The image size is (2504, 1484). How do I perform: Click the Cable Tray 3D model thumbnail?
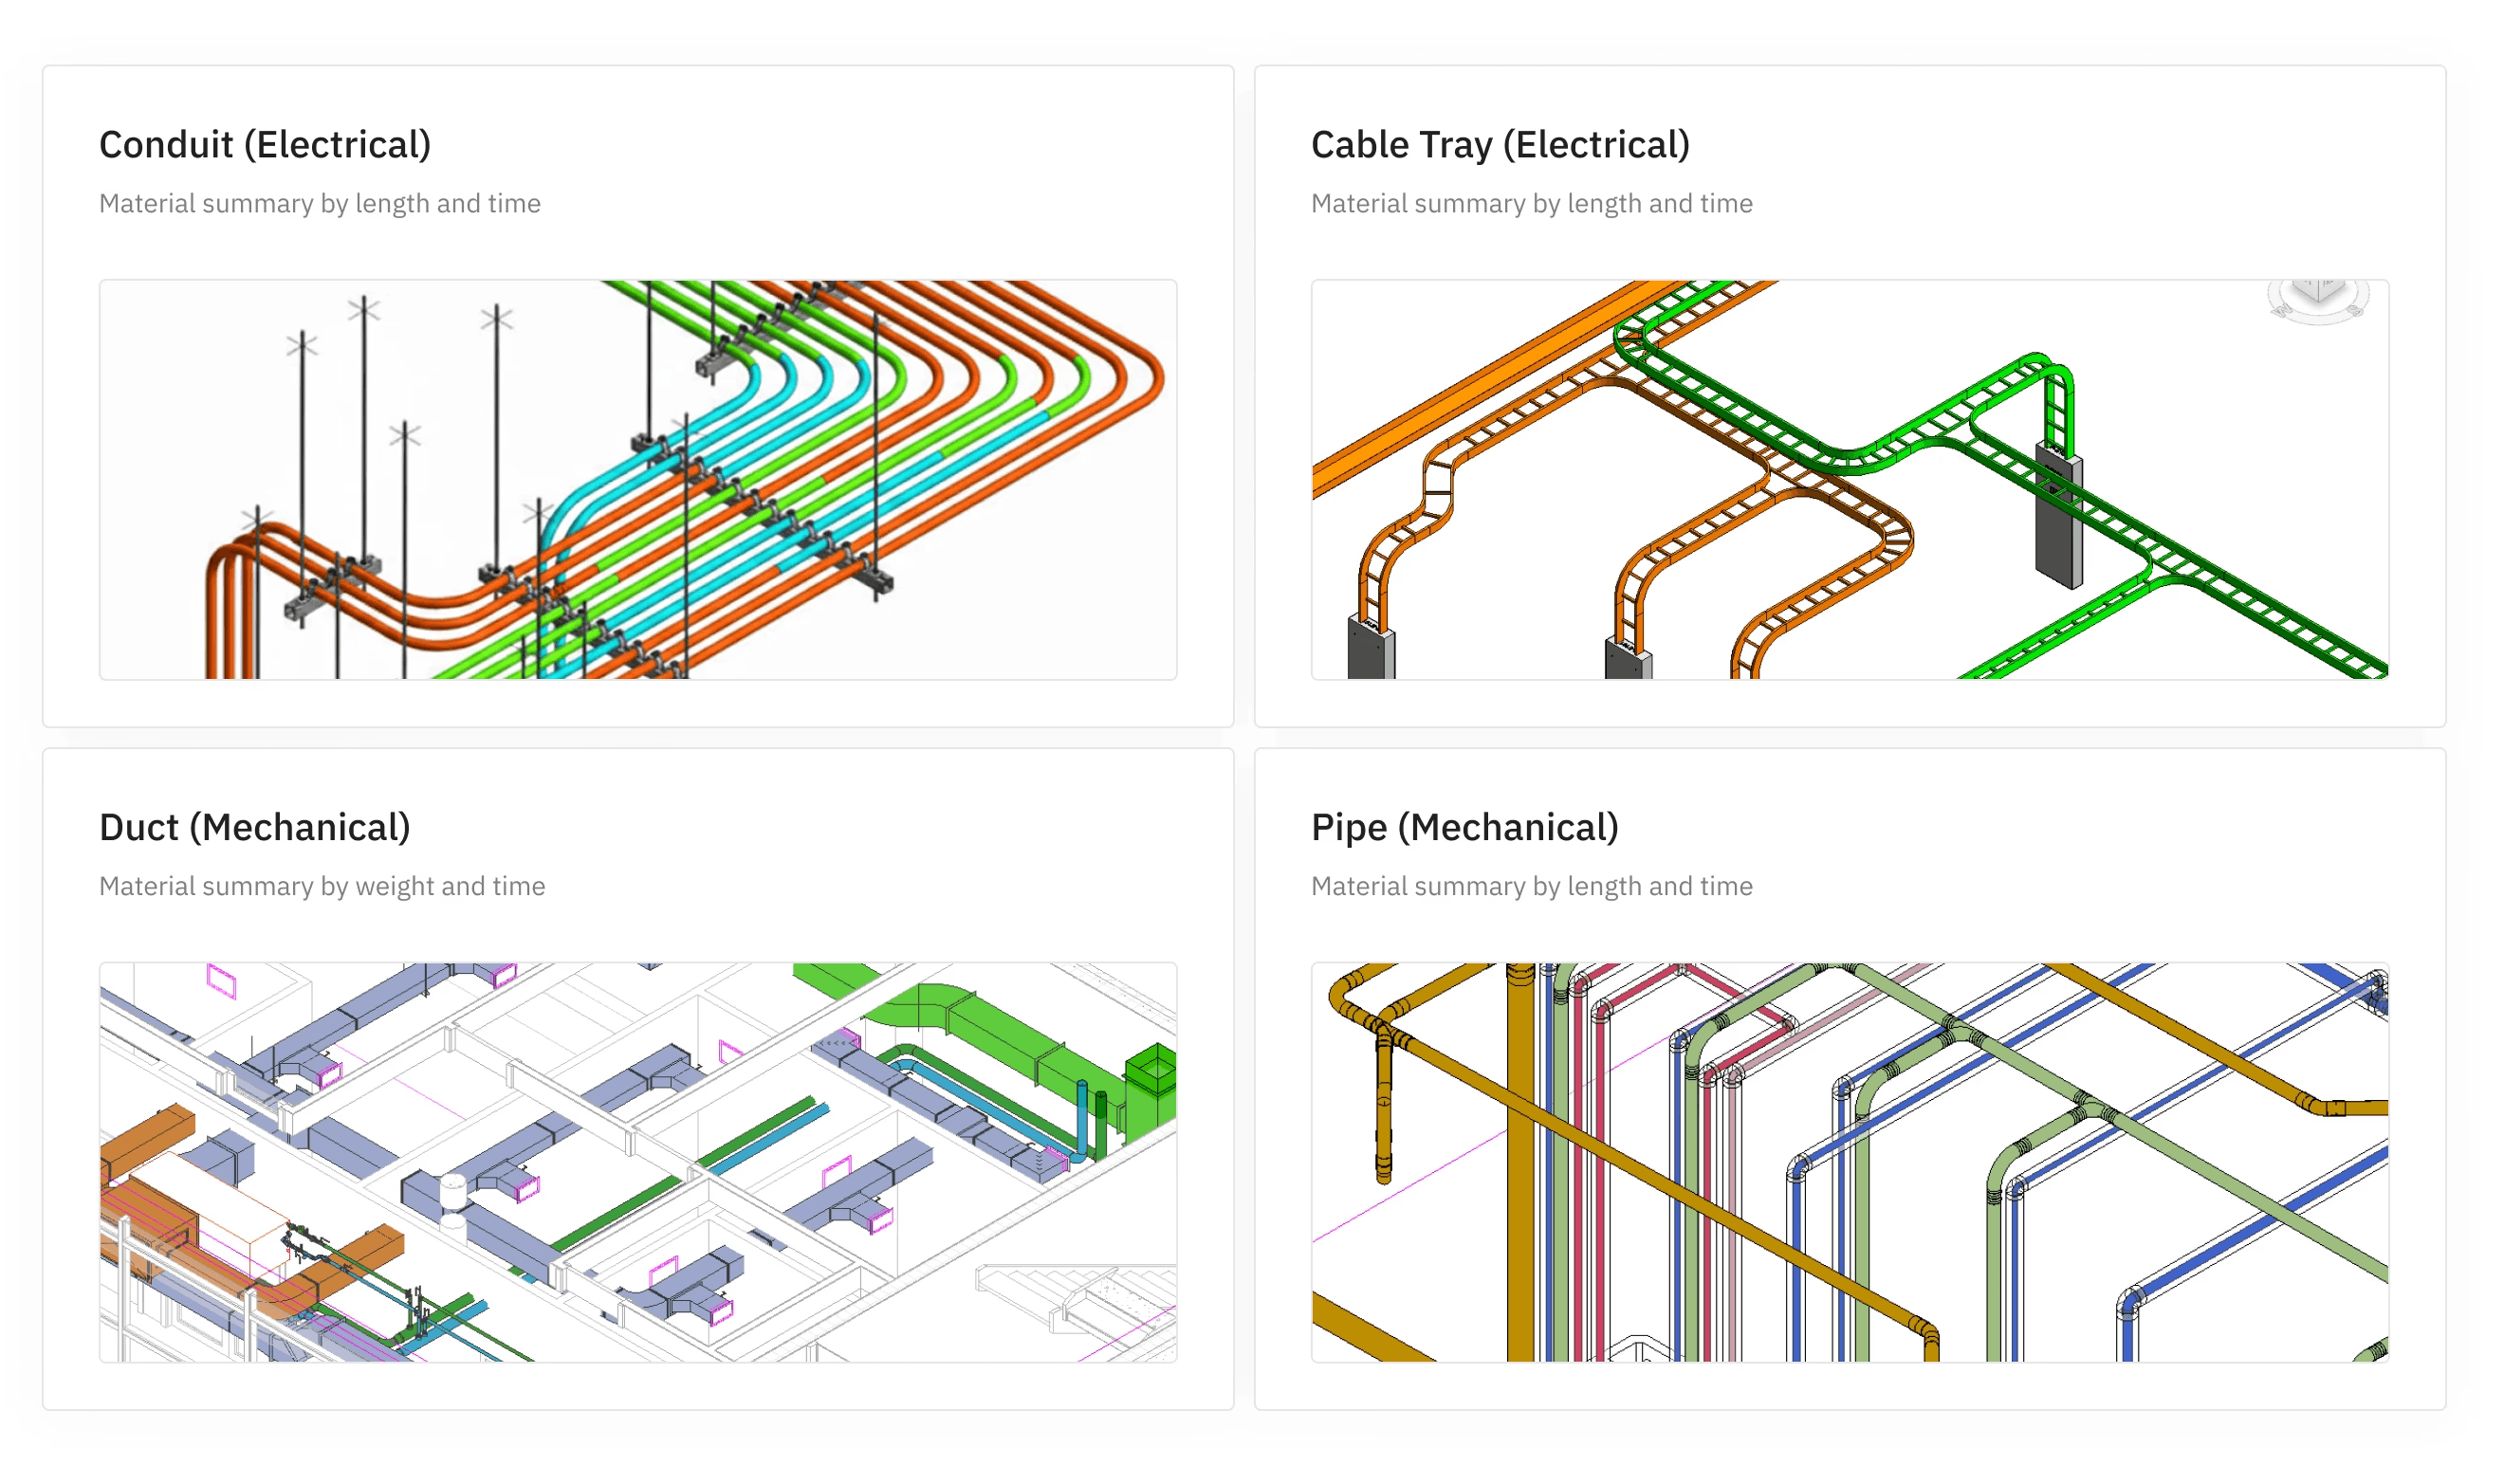point(1849,480)
